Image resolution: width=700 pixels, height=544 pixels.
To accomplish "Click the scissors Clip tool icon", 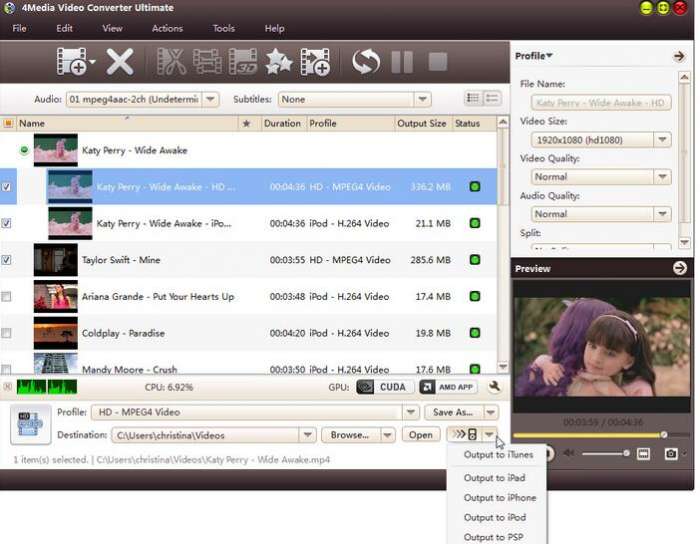I will [171, 63].
